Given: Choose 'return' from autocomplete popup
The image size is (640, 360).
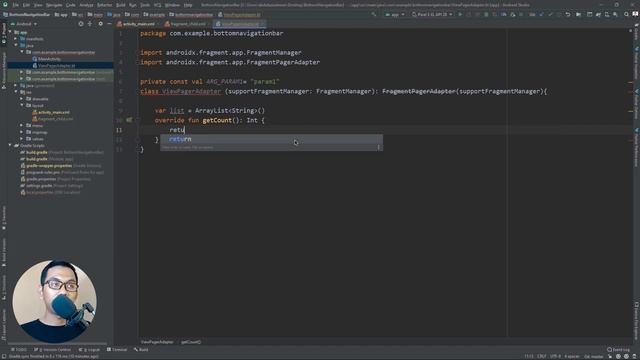Looking at the screenshot, I should click(271, 139).
